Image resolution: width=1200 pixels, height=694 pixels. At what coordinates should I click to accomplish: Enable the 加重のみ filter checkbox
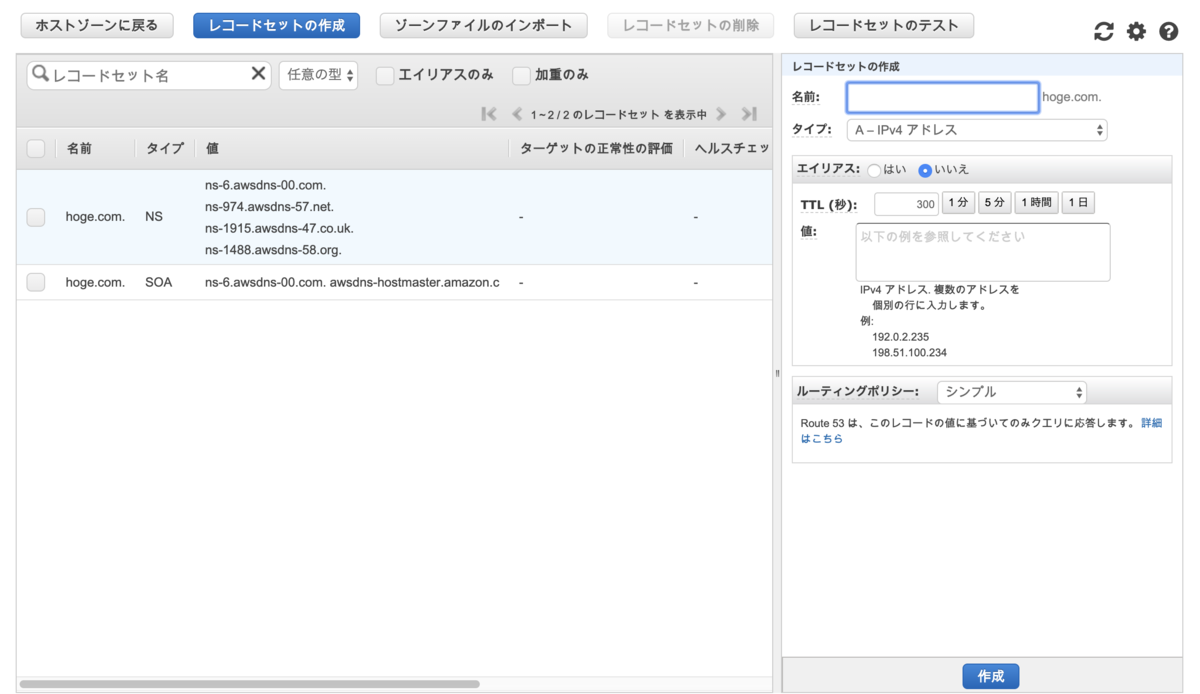520,74
